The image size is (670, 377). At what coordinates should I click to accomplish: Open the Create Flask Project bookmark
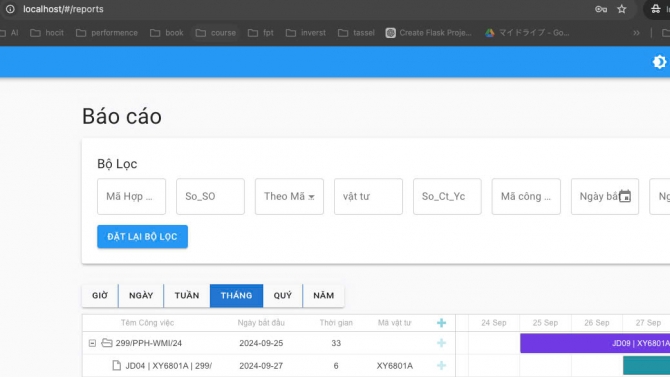pos(429,33)
